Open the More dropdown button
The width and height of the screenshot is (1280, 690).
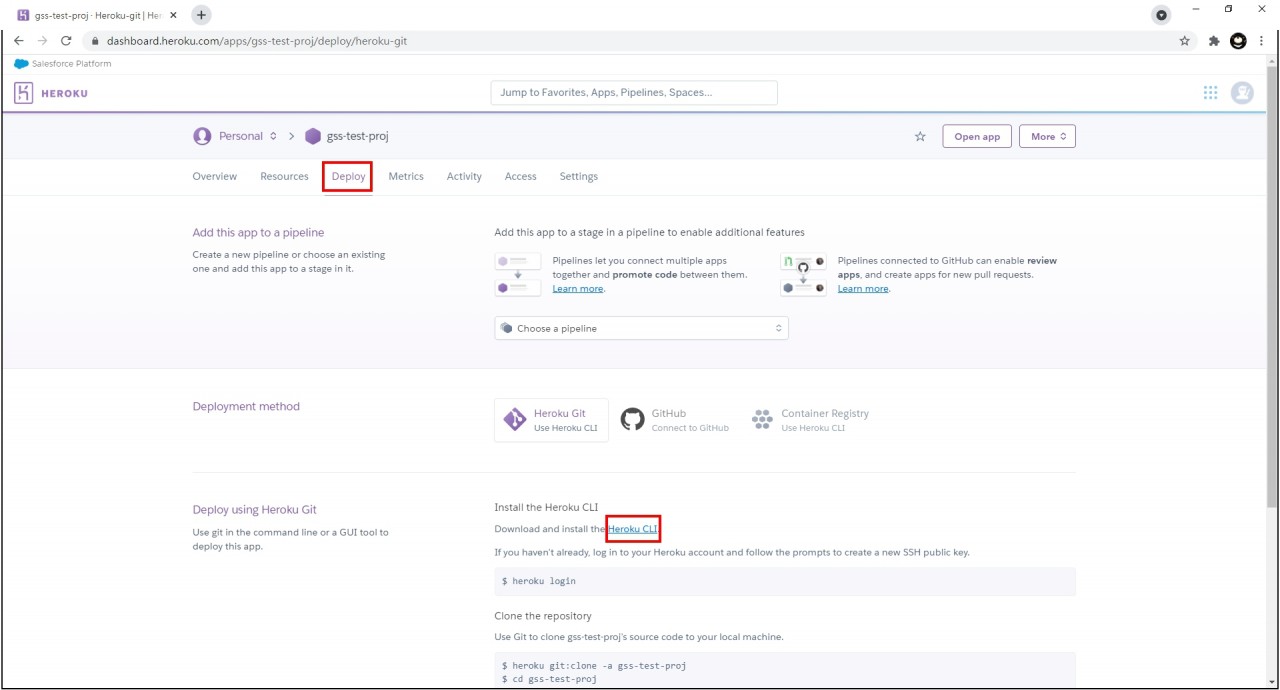(x=1047, y=137)
